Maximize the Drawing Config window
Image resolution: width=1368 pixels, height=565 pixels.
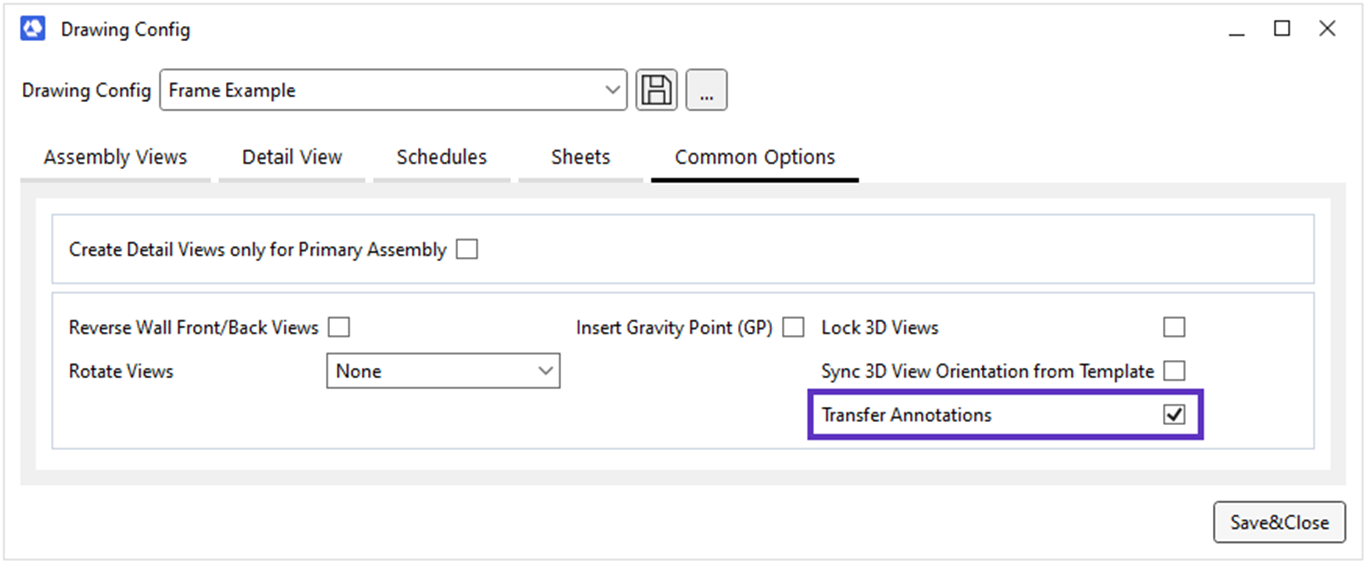coord(1282,29)
